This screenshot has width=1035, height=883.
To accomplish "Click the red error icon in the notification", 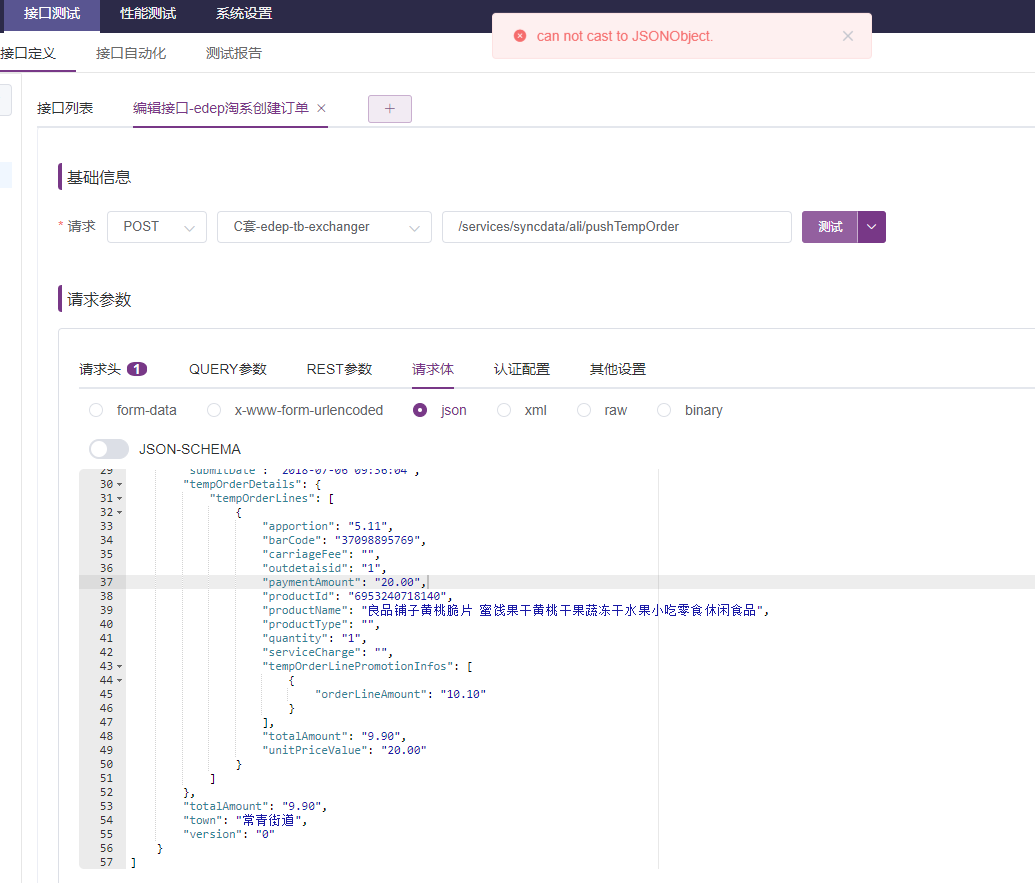I will (520, 36).
